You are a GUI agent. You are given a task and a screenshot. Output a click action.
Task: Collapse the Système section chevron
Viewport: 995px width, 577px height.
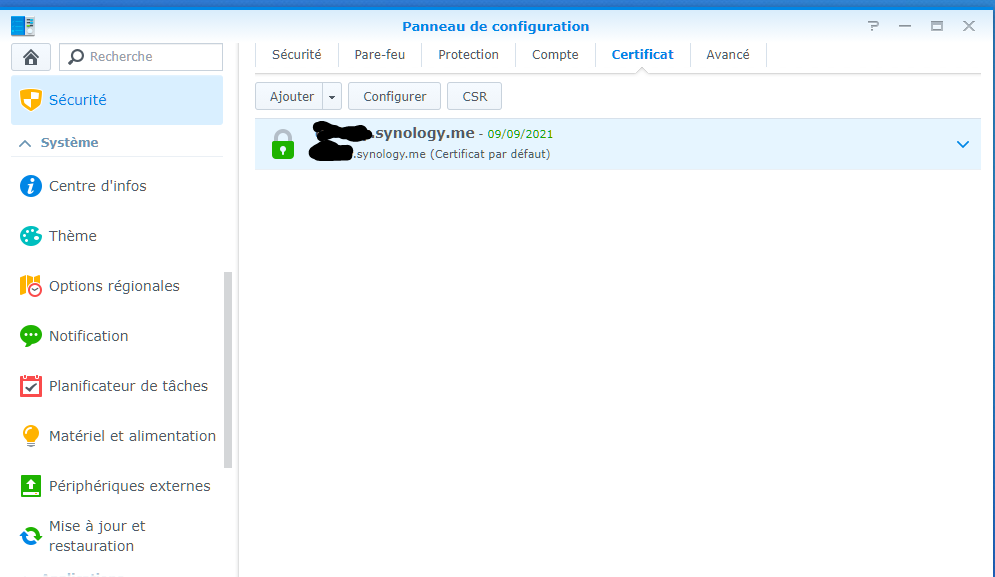[x=25, y=143]
